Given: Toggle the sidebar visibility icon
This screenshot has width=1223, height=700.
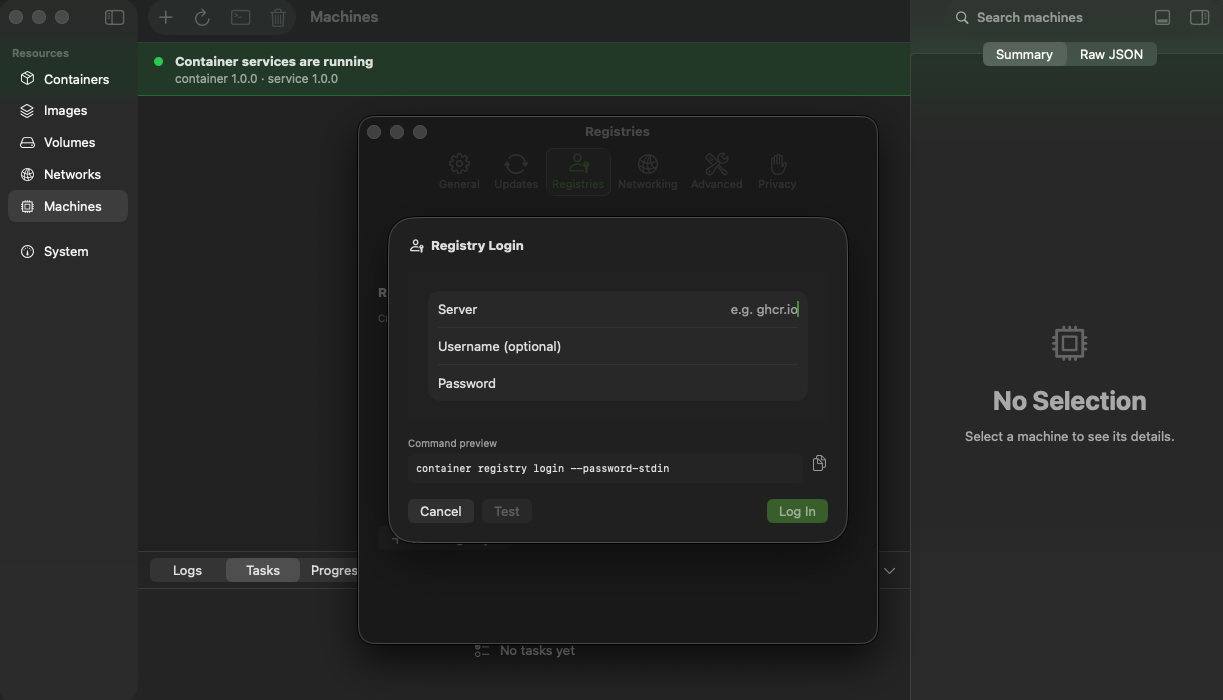Looking at the screenshot, I should [x=115, y=17].
